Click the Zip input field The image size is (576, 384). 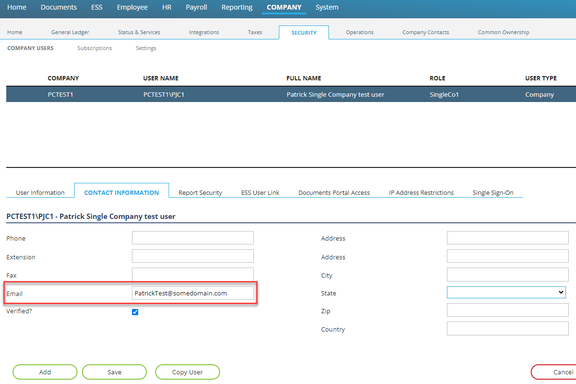click(x=508, y=310)
